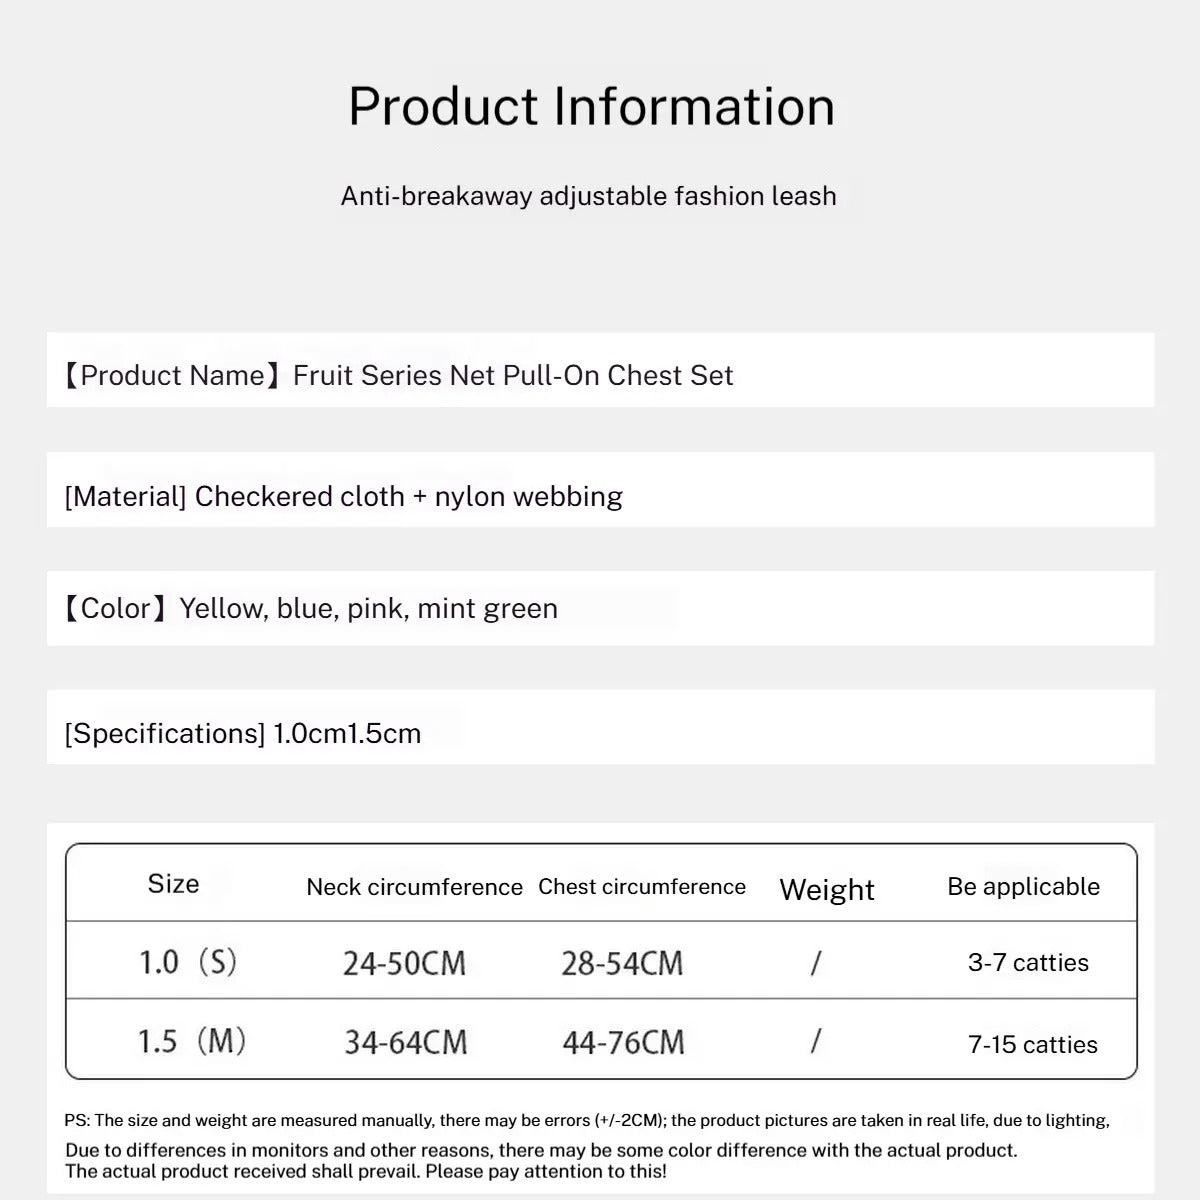Image resolution: width=1200 pixels, height=1200 pixels.
Task: Click the Product Information heading
Action: tap(591, 107)
